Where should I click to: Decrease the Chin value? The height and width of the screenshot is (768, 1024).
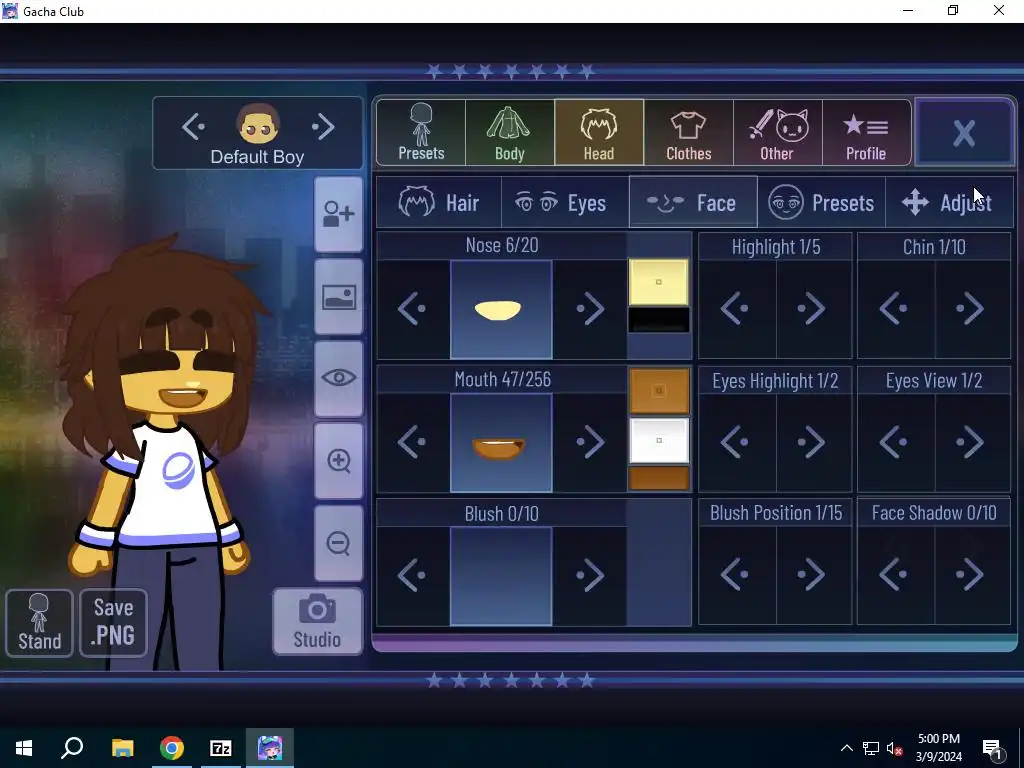(x=896, y=309)
